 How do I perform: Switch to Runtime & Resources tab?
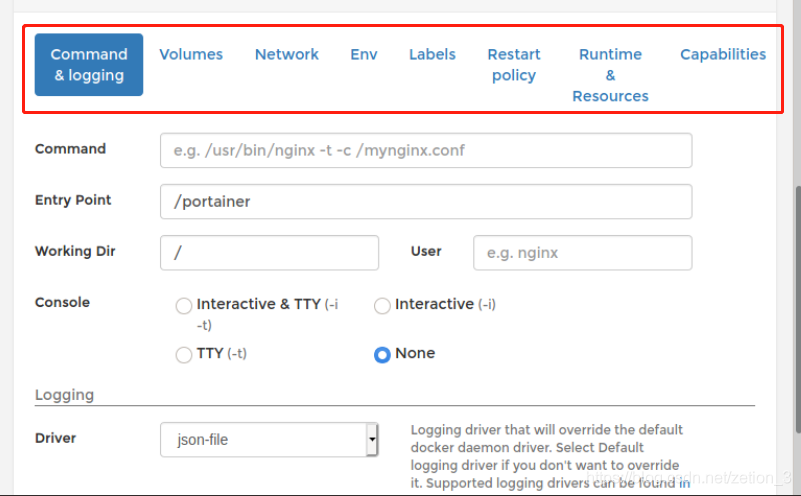(x=610, y=75)
